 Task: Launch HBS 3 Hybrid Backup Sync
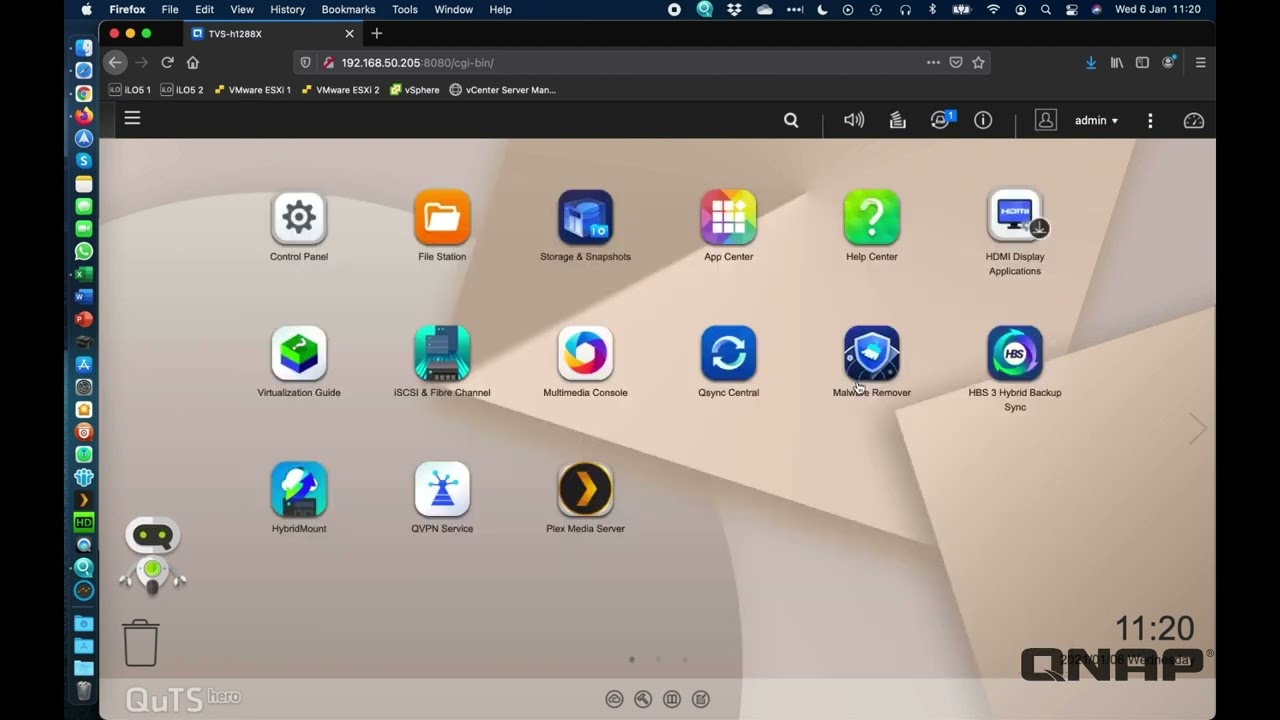1015,353
